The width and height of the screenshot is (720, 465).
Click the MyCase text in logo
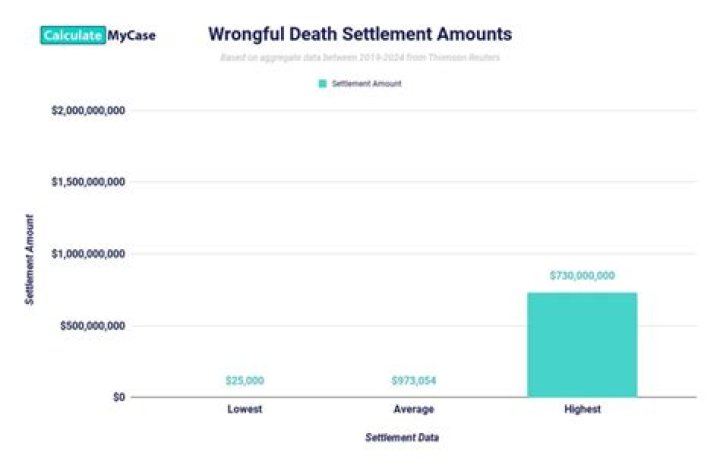(x=131, y=35)
